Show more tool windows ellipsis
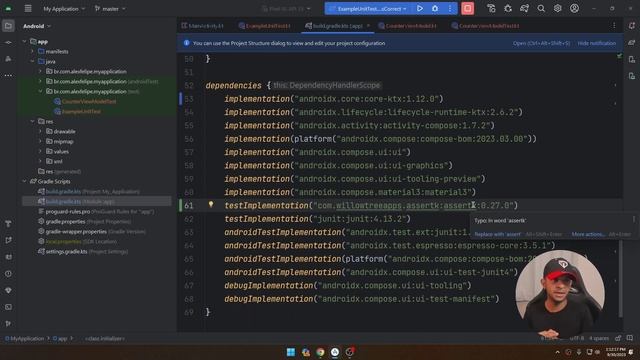Viewport: 640px width, 360px height. click(8, 76)
